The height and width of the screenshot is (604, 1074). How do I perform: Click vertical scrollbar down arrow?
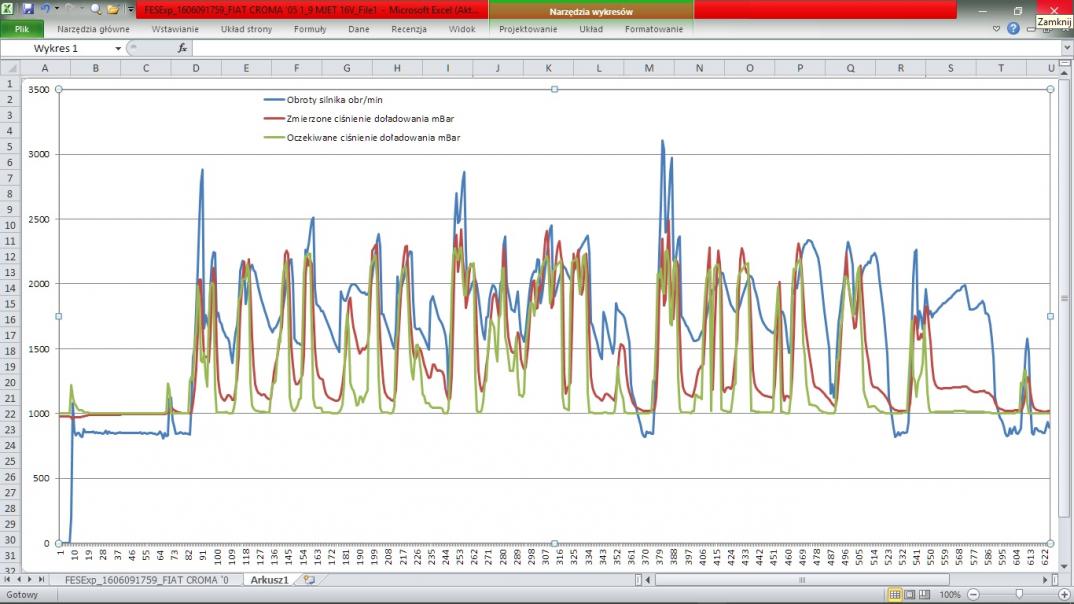click(x=1064, y=567)
